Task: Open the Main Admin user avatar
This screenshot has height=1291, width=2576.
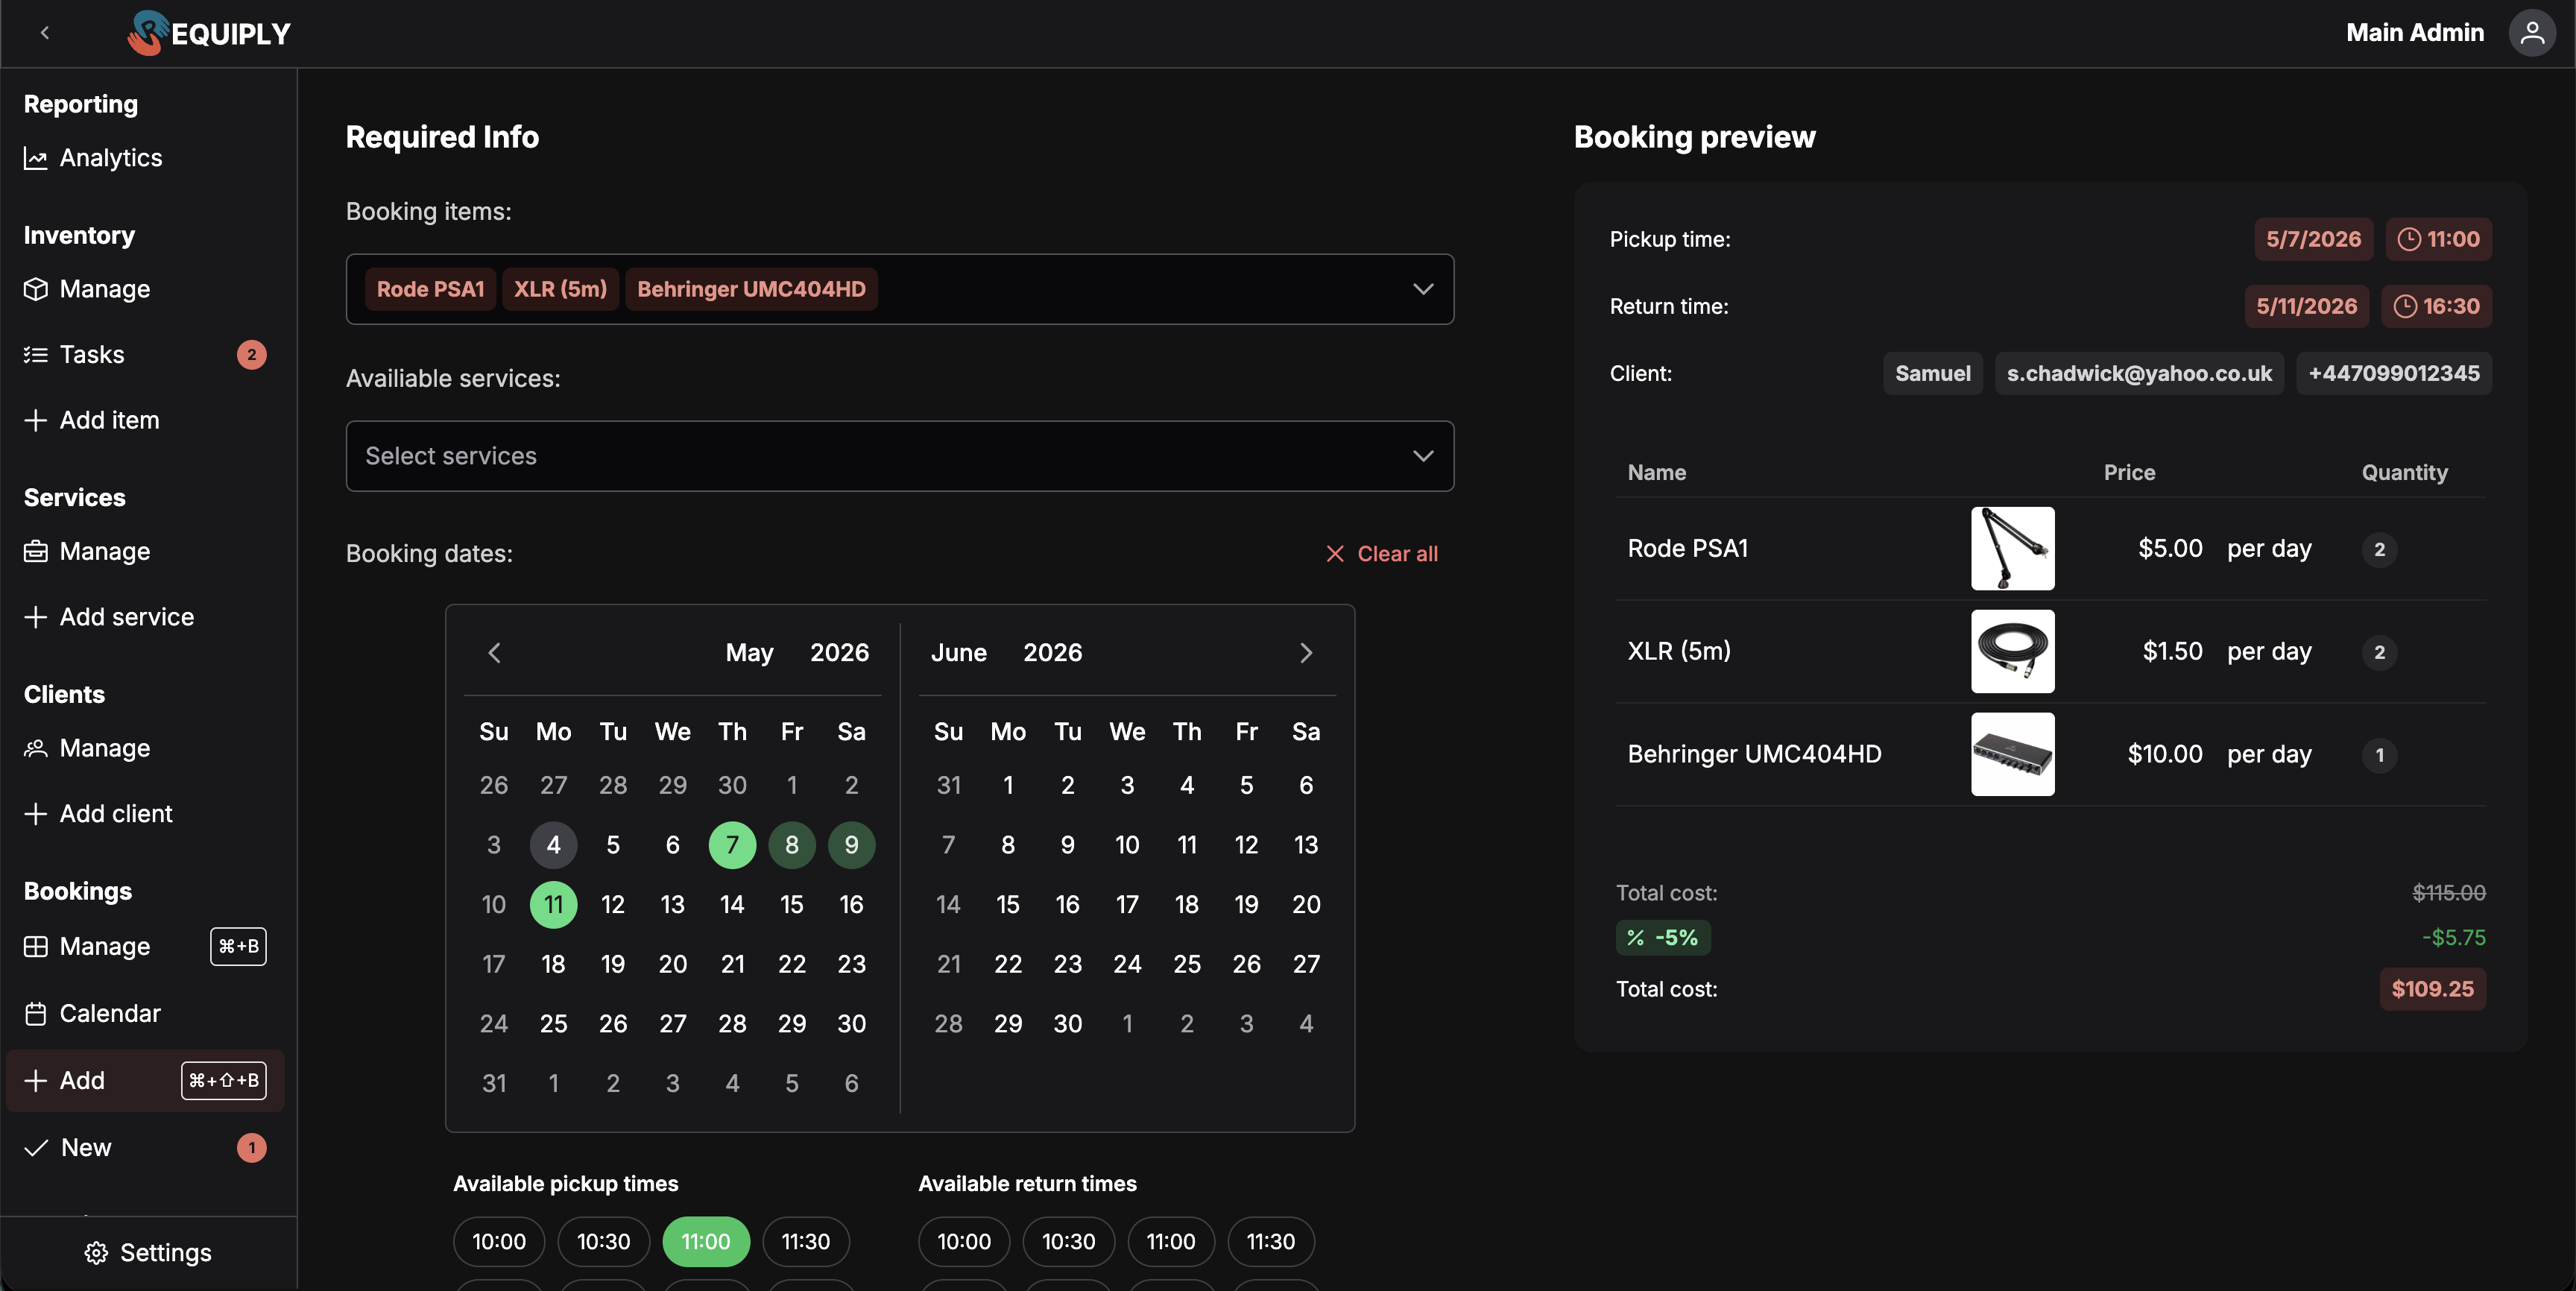Action: click(2532, 33)
